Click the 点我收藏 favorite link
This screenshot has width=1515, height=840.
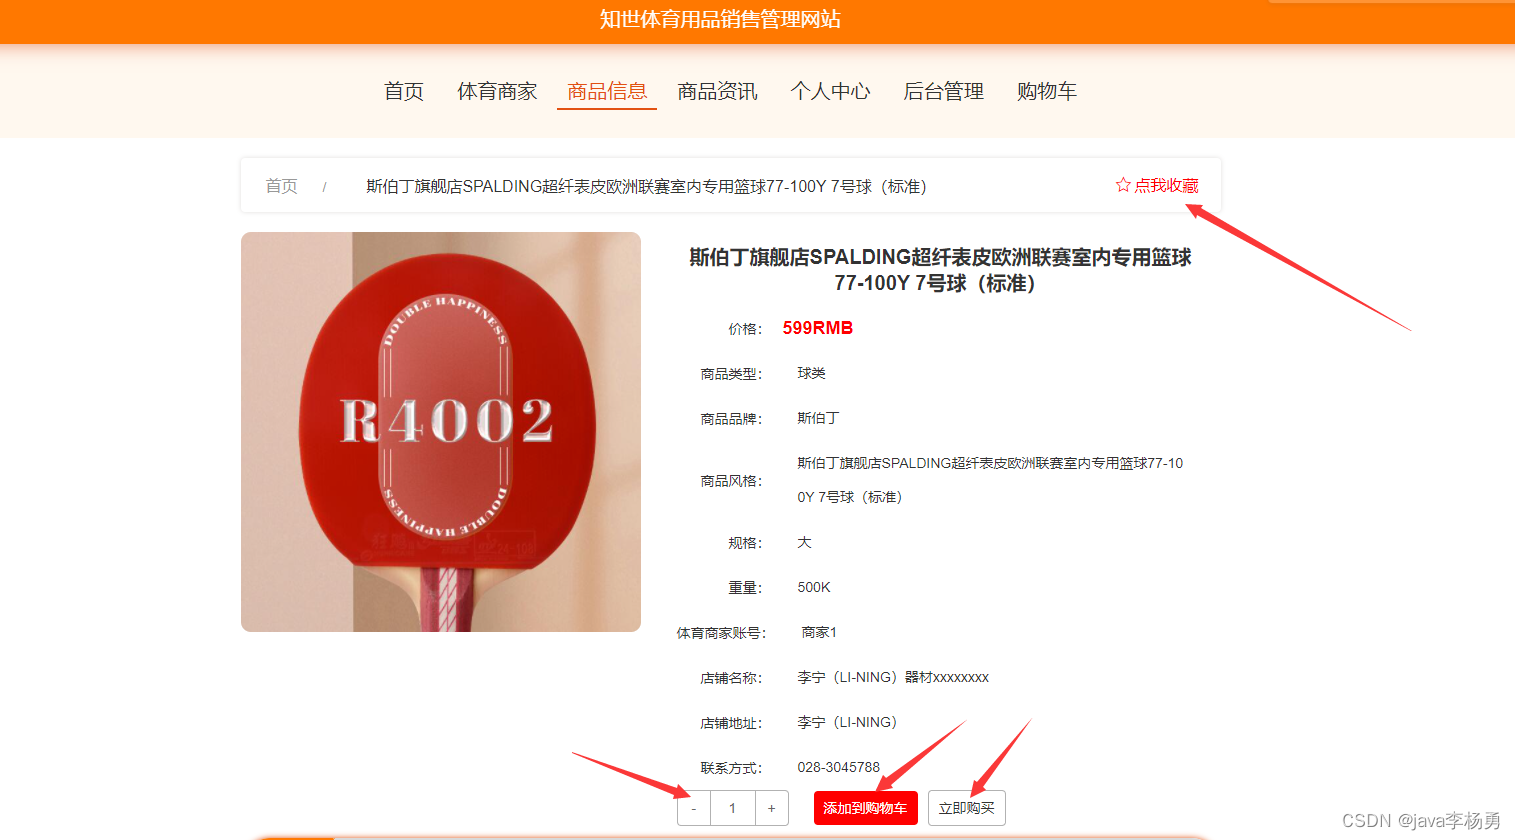tap(1157, 185)
